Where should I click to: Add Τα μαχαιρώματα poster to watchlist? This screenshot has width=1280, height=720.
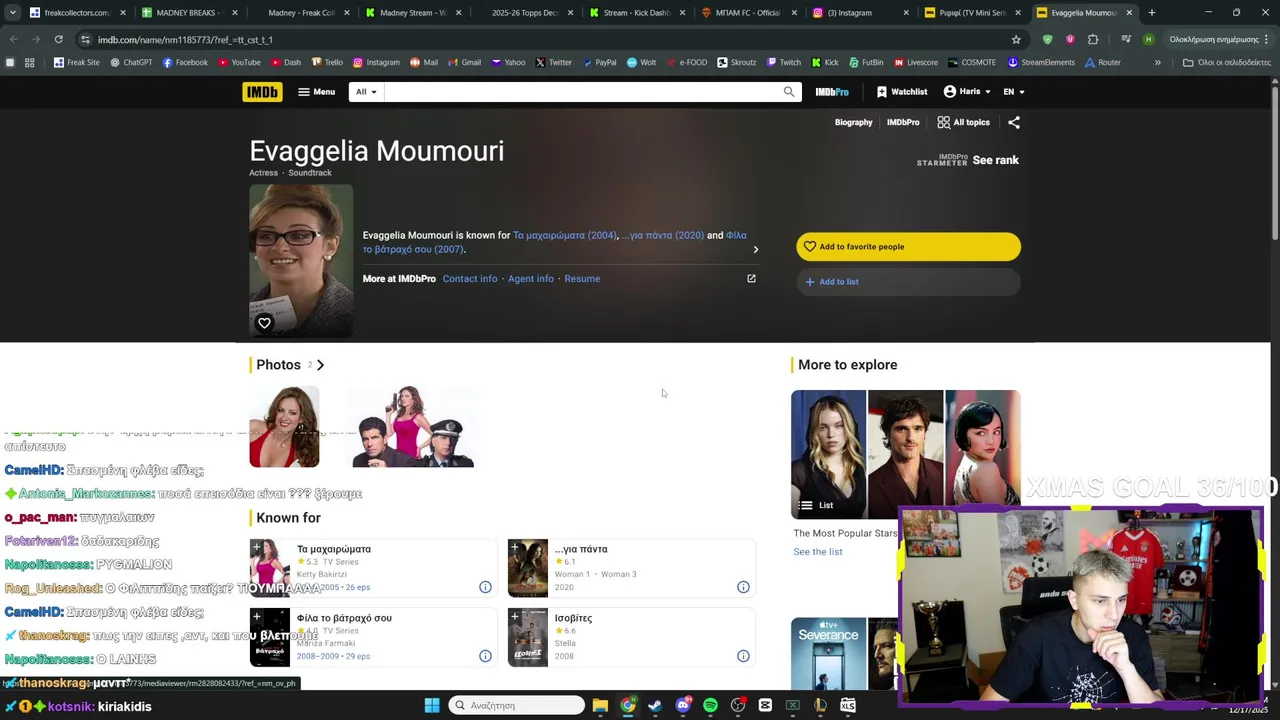click(257, 548)
